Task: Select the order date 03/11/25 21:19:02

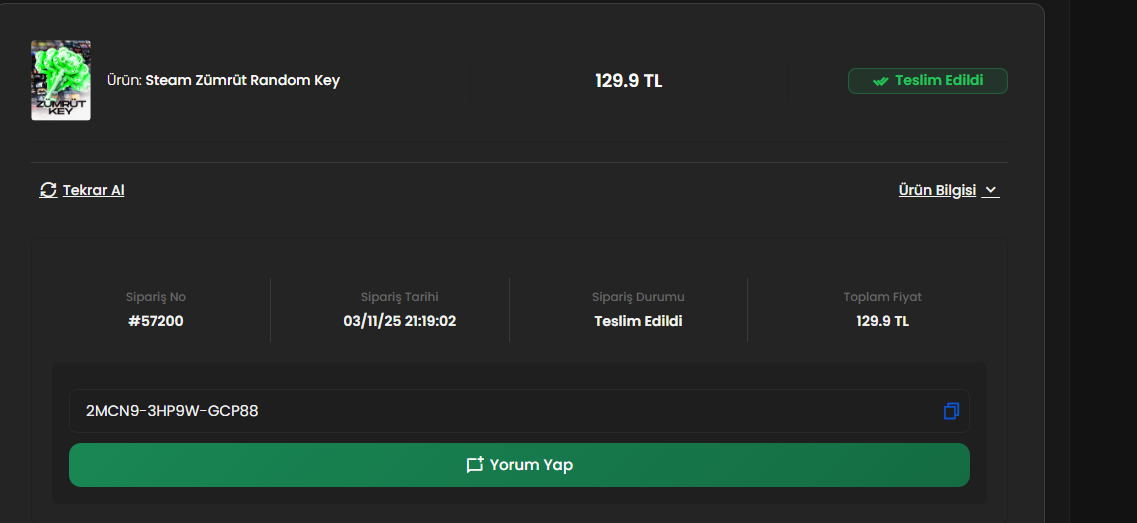Action: click(400, 321)
